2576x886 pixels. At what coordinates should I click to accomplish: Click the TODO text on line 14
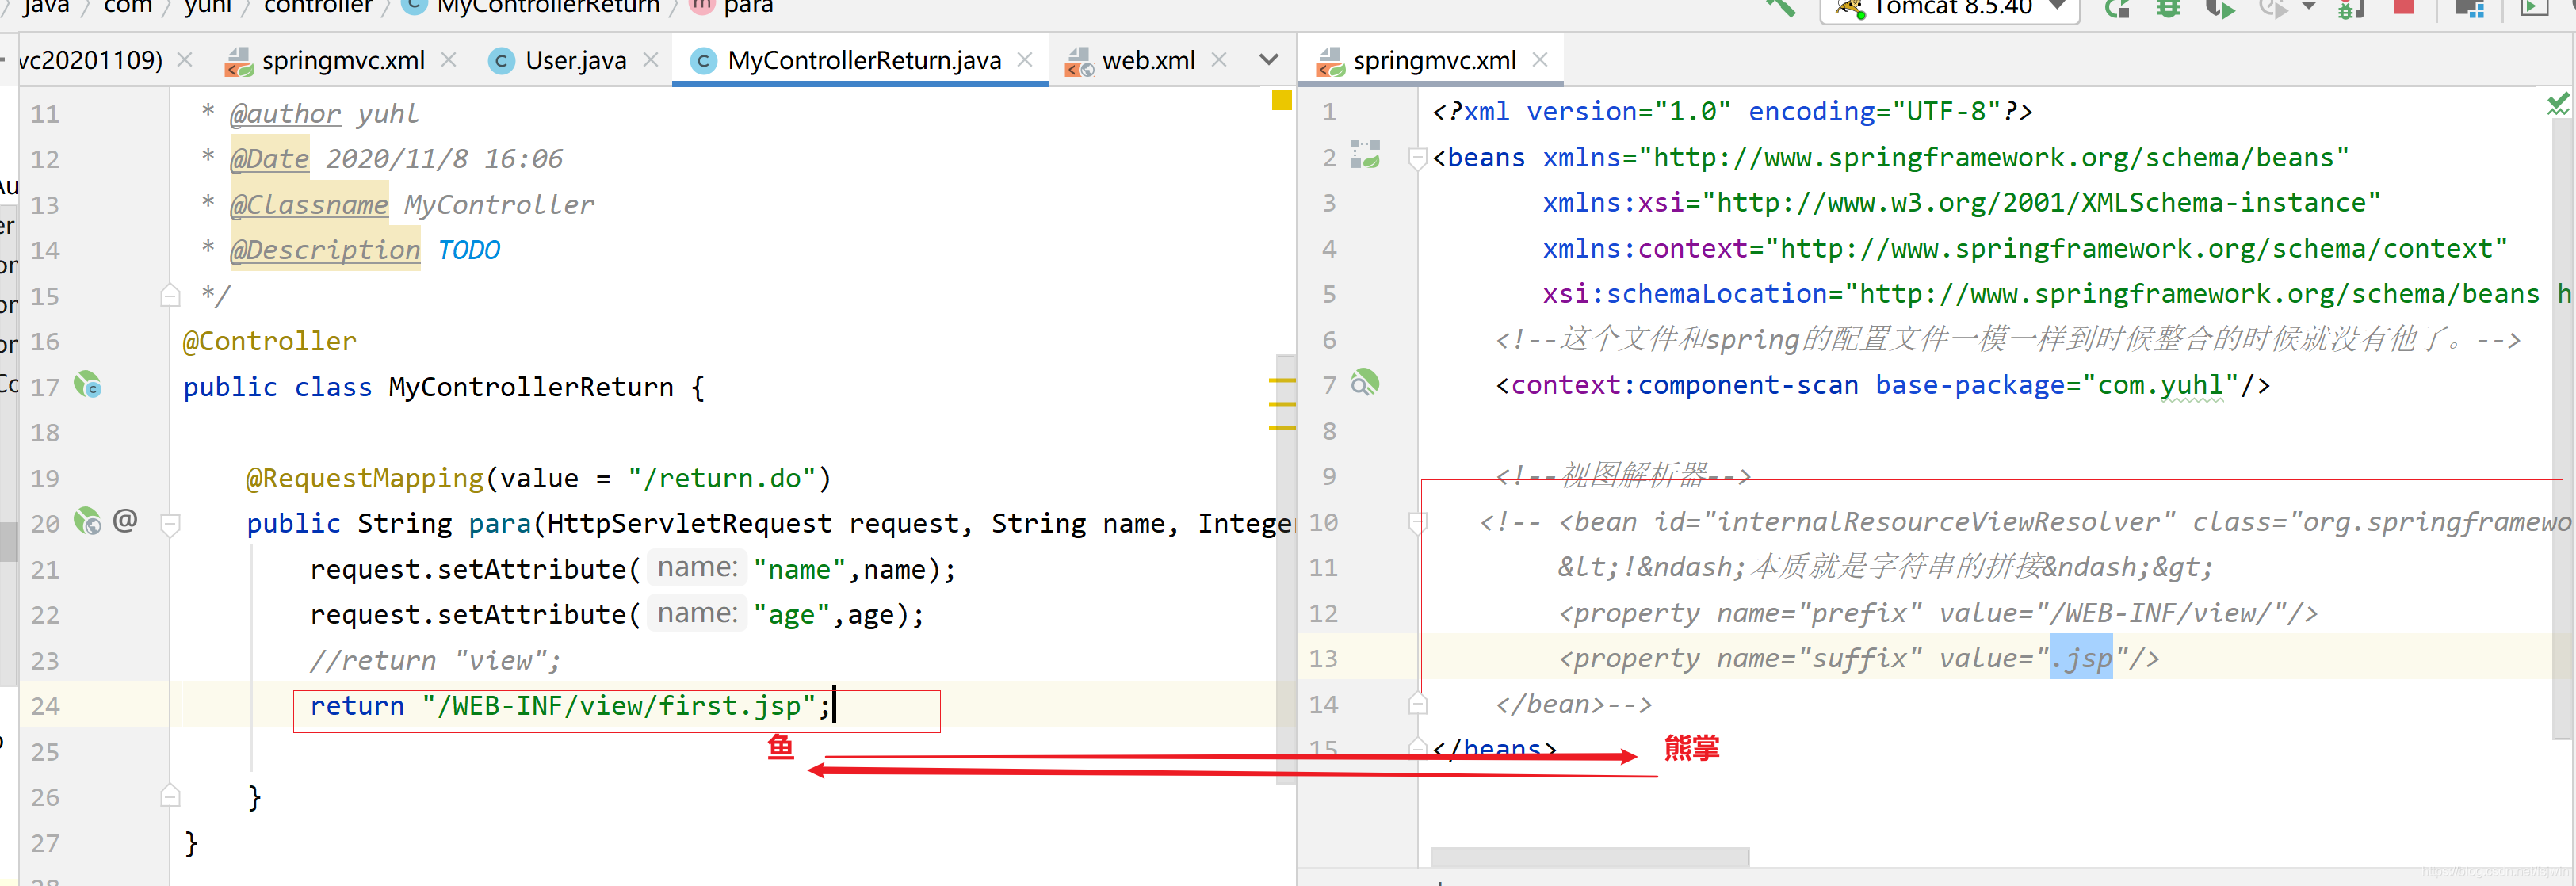[x=469, y=250]
